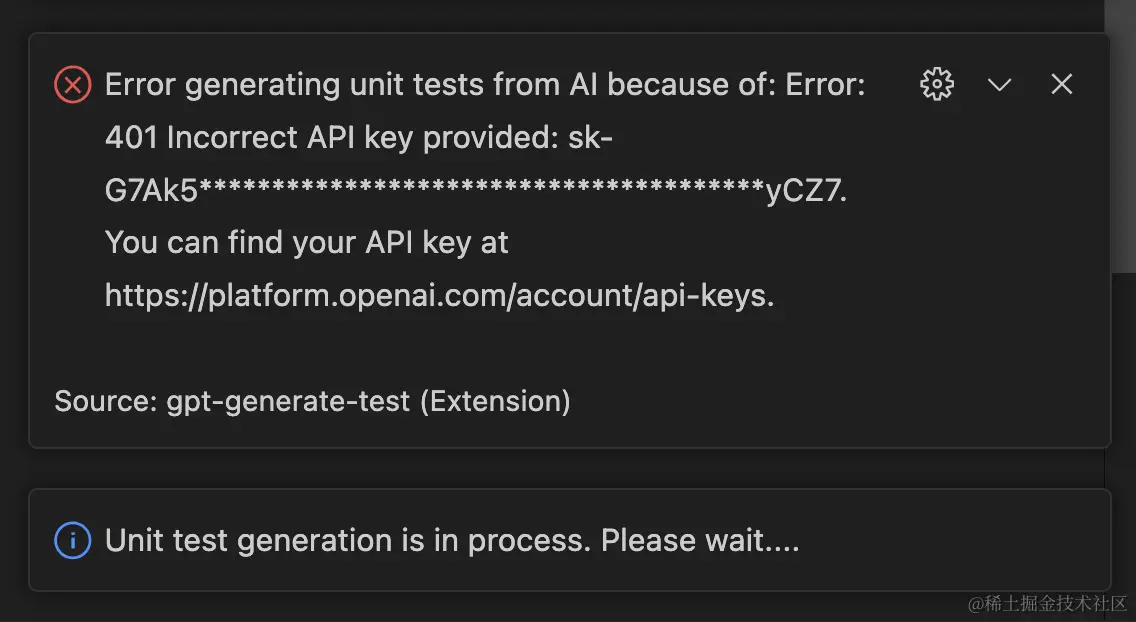Select the 'Unit test generation is in process' message
The image size is (1136, 622).
pos(451,541)
